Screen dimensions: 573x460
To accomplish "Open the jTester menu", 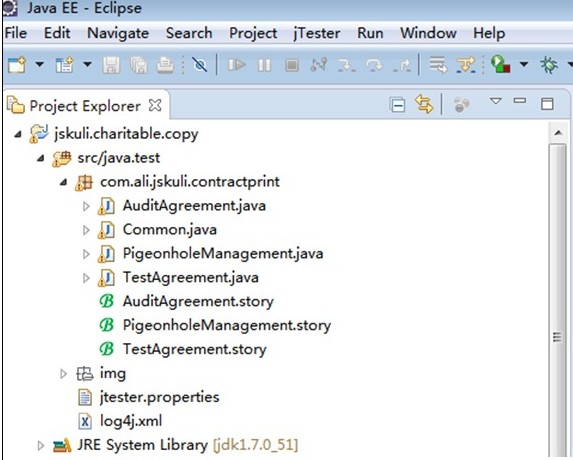I will [317, 33].
